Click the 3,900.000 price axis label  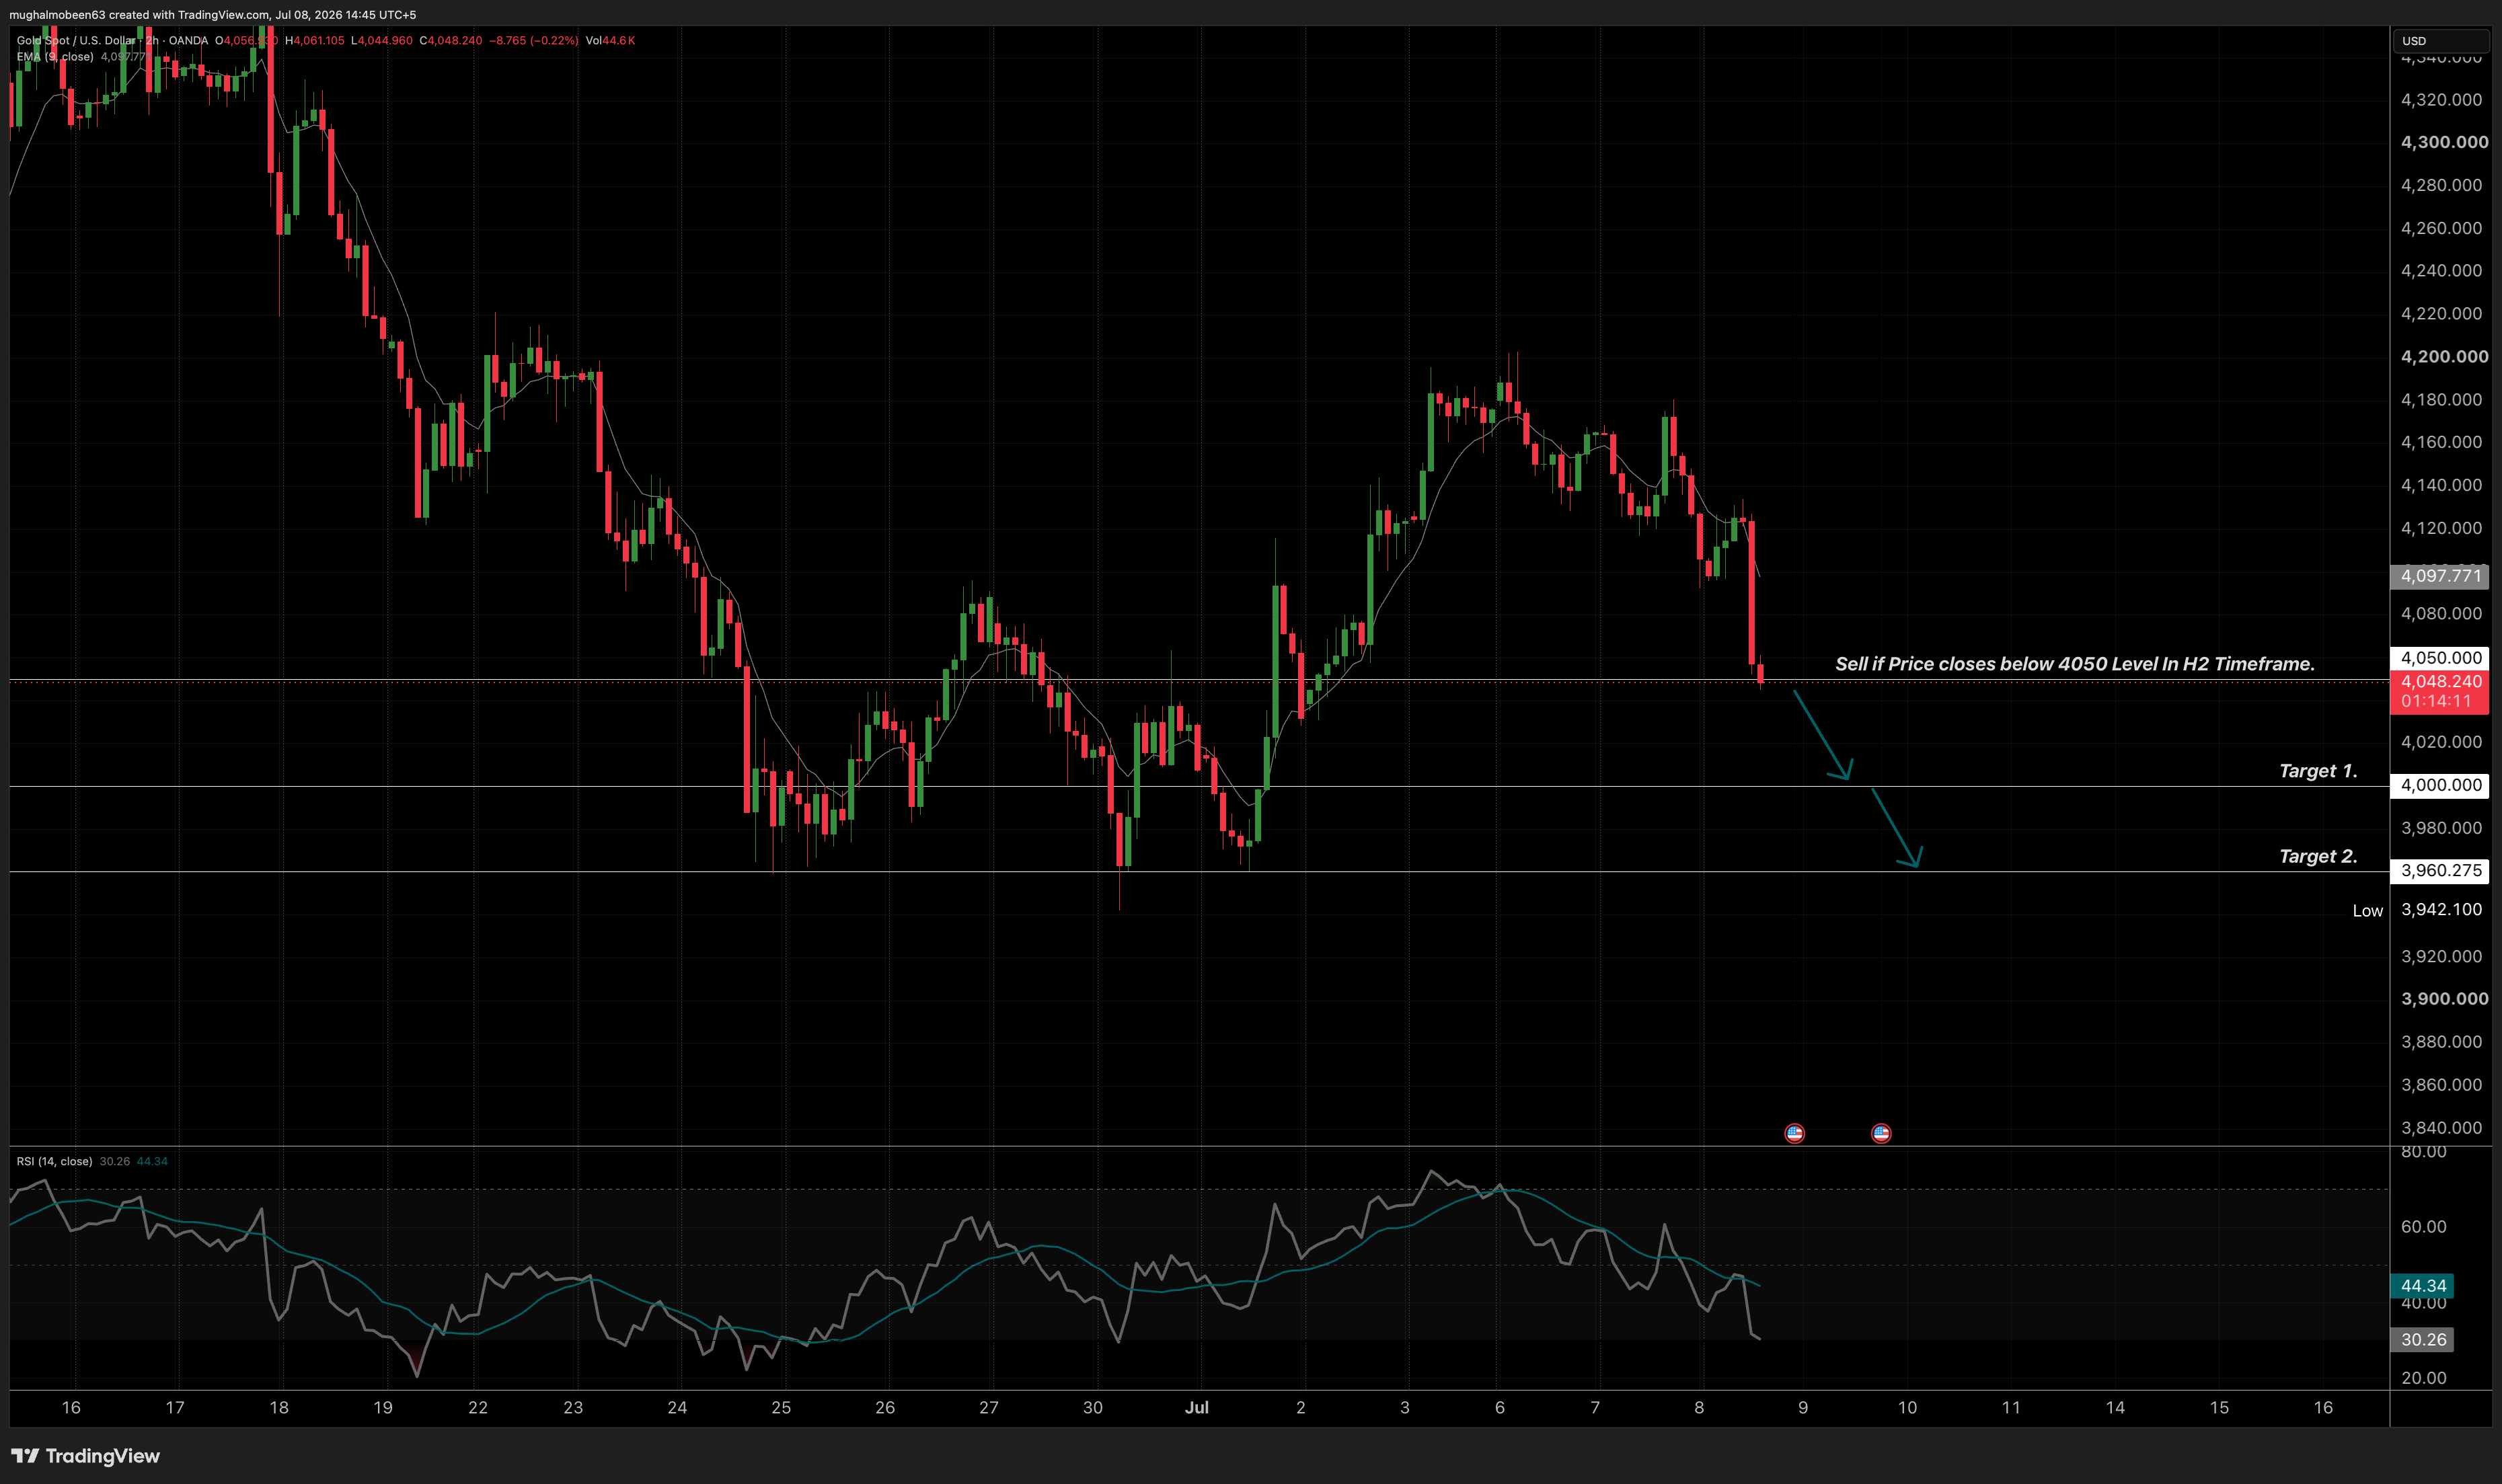coord(2444,999)
